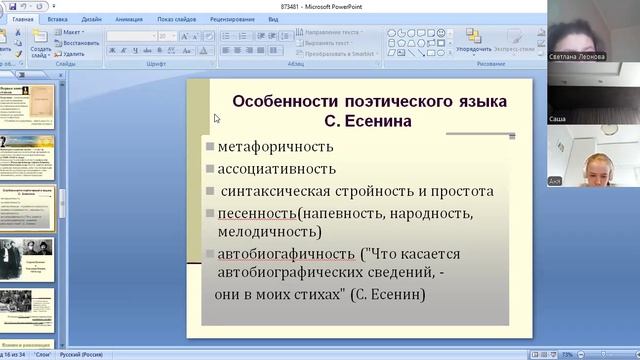Select the pentagon shape in gallery
Image resolution: width=640 pixels, height=360 pixels.
(x=402, y=43)
